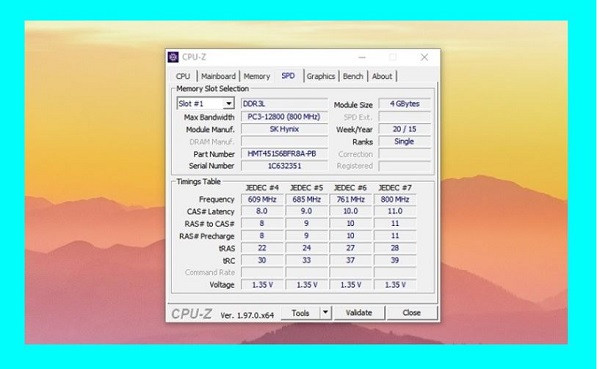Expand the Slot #1 memory slot dropdown
Viewport: 600px width, 369px height.
[228, 104]
